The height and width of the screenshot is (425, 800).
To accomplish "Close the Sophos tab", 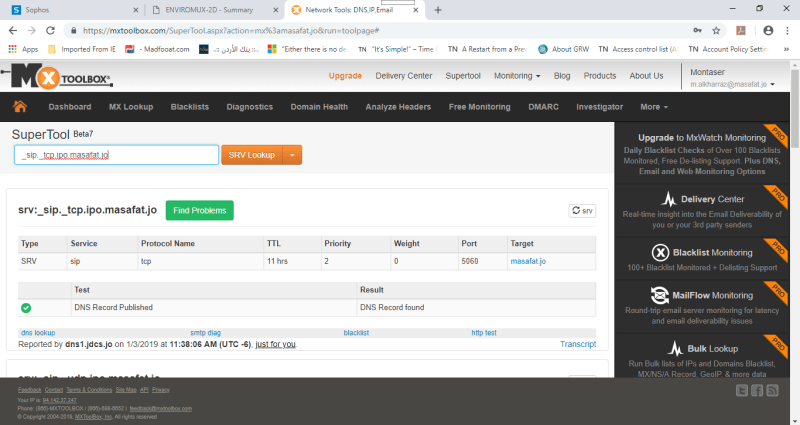I will tap(136, 10).
